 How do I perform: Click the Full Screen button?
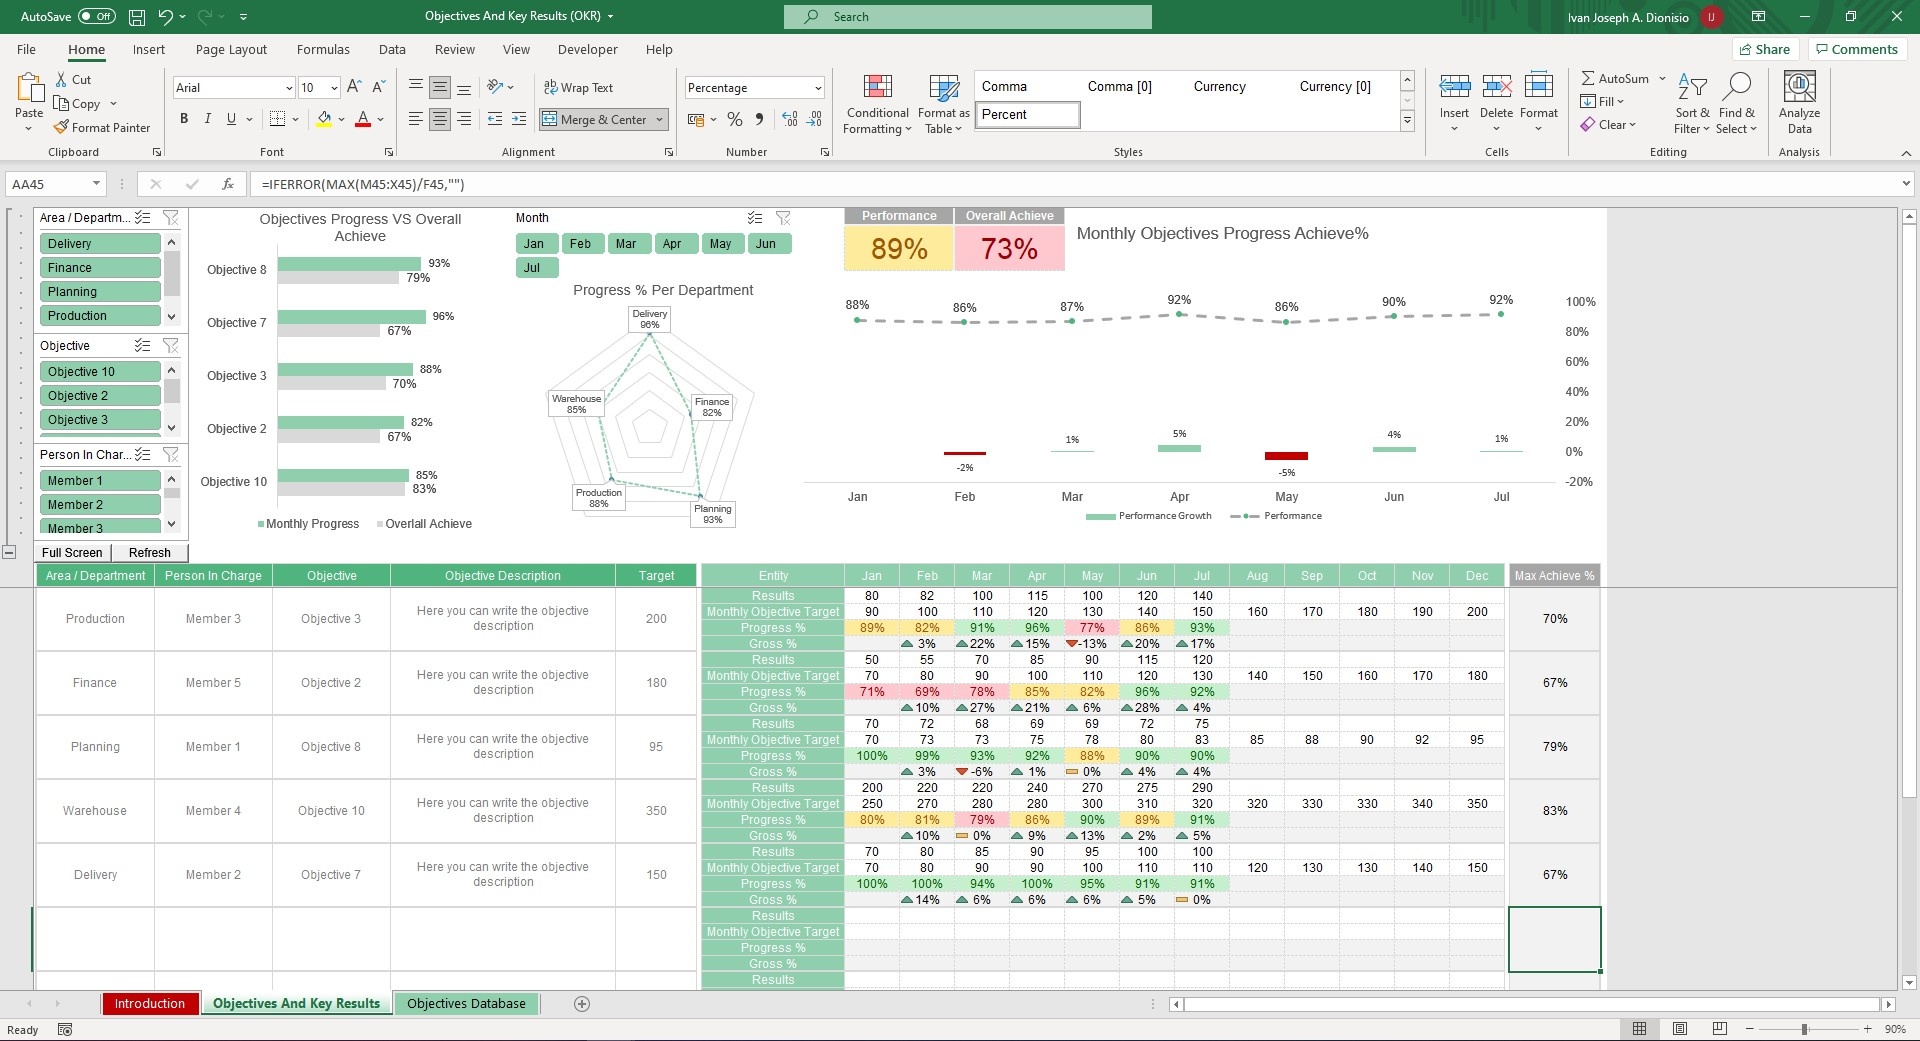71,552
